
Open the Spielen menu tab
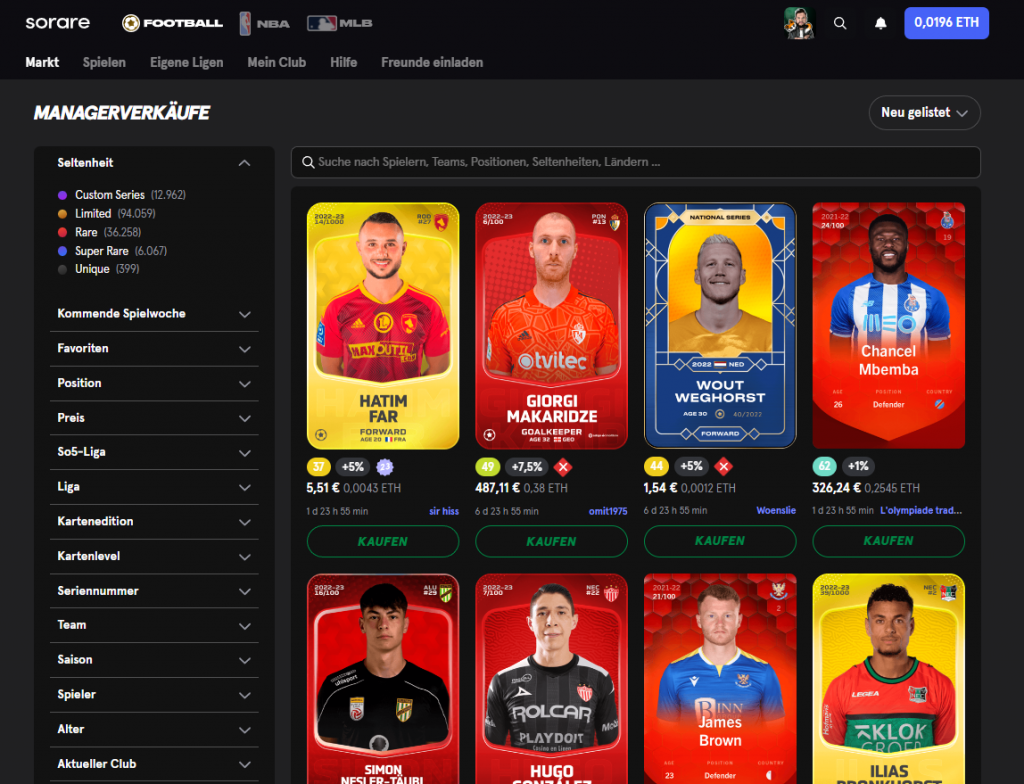click(x=104, y=63)
